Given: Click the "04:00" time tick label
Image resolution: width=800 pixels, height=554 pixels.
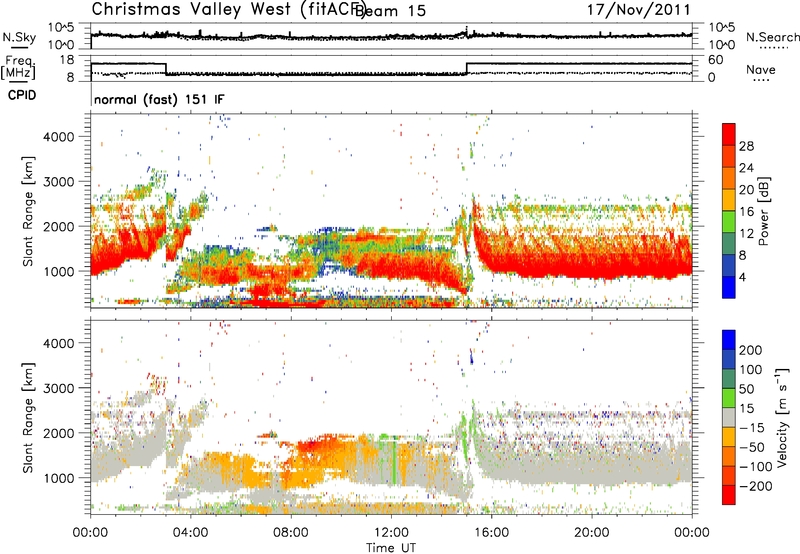Looking at the screenshot, I should [x=191, y=533].
